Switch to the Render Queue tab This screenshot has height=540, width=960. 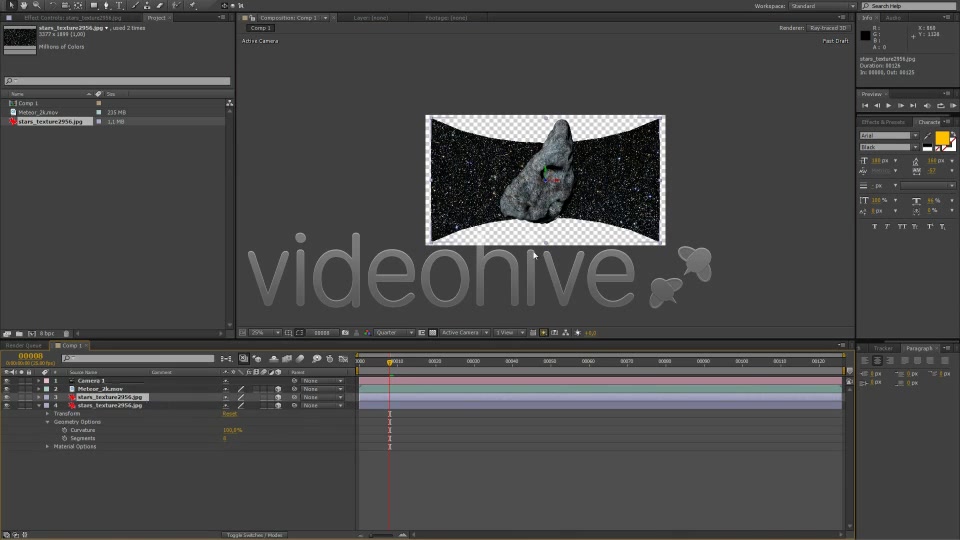(x=23, y=345)
